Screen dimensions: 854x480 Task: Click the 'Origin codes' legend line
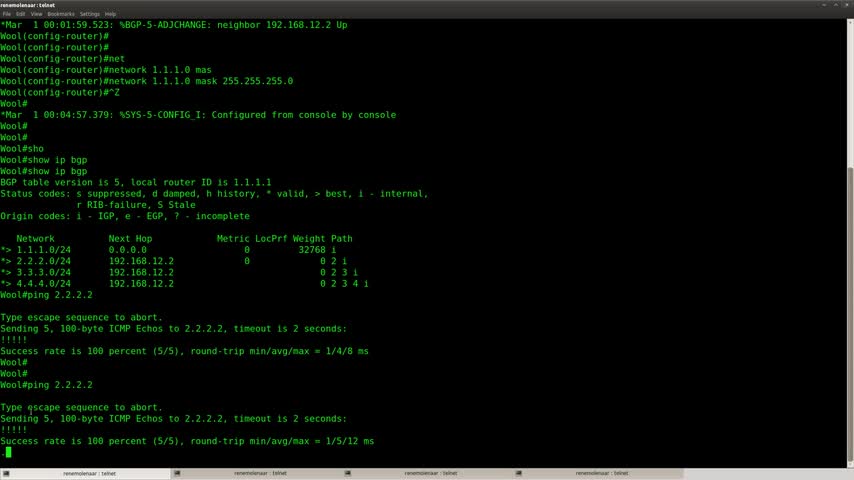pyautogui.click(x=125, y=216)
